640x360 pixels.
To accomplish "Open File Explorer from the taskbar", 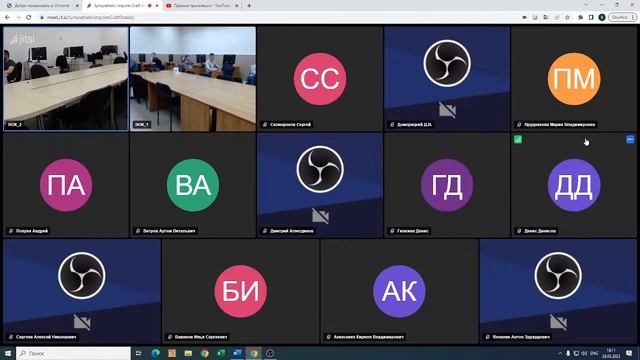I will [x=188, y=353].
